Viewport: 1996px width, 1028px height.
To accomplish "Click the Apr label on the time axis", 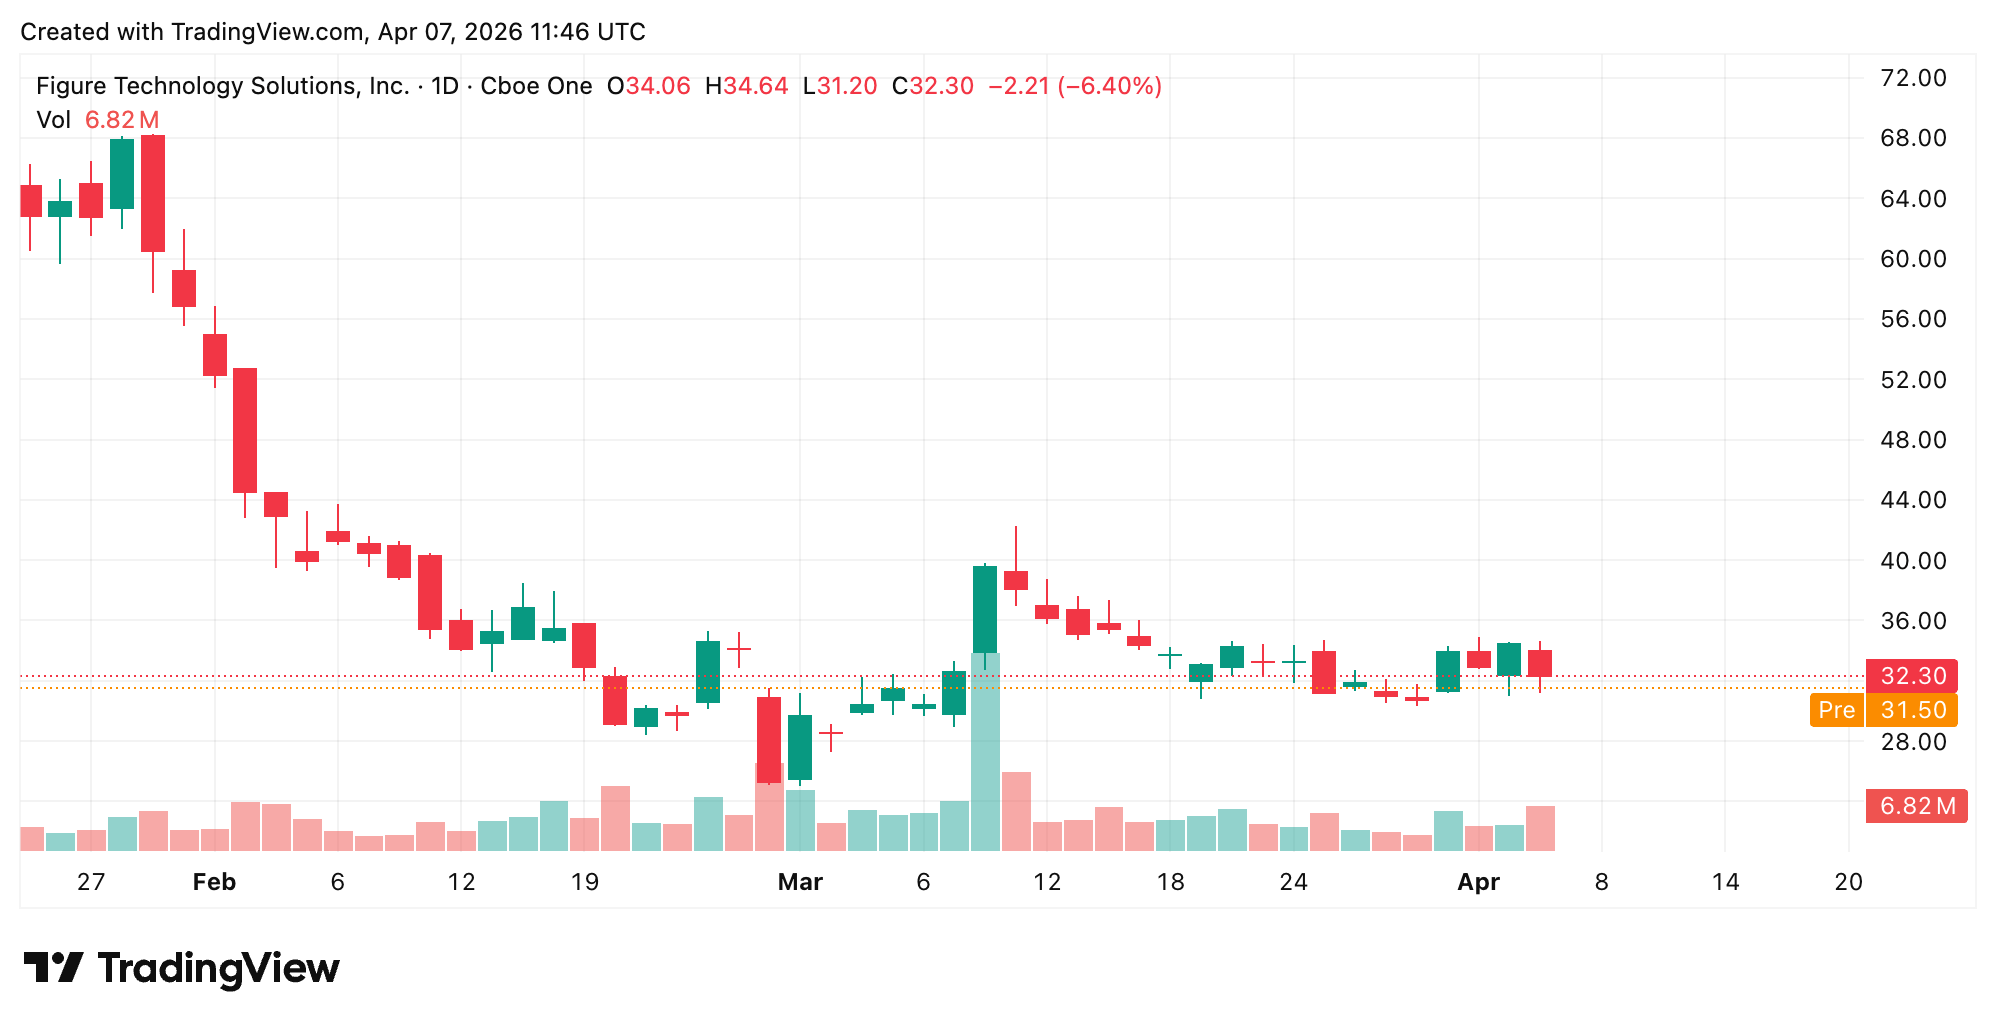I will click(1478, 882).
